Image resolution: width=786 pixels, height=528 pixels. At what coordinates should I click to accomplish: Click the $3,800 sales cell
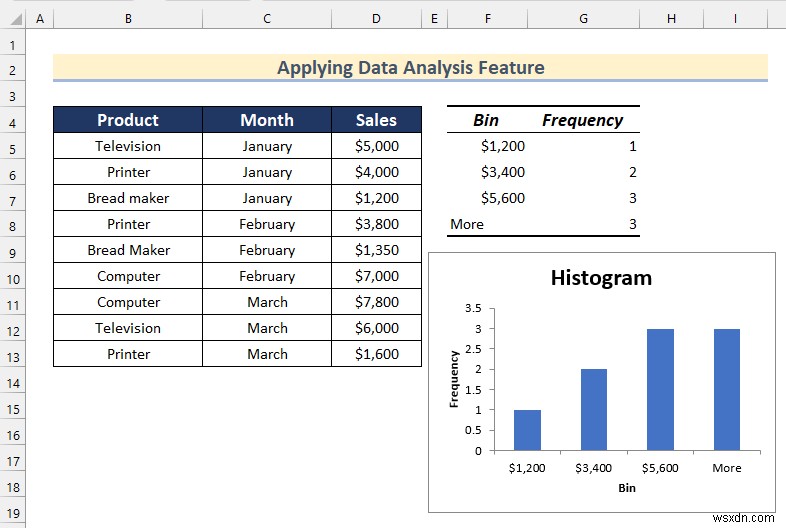pyautogui.click(x=376, y=224)
